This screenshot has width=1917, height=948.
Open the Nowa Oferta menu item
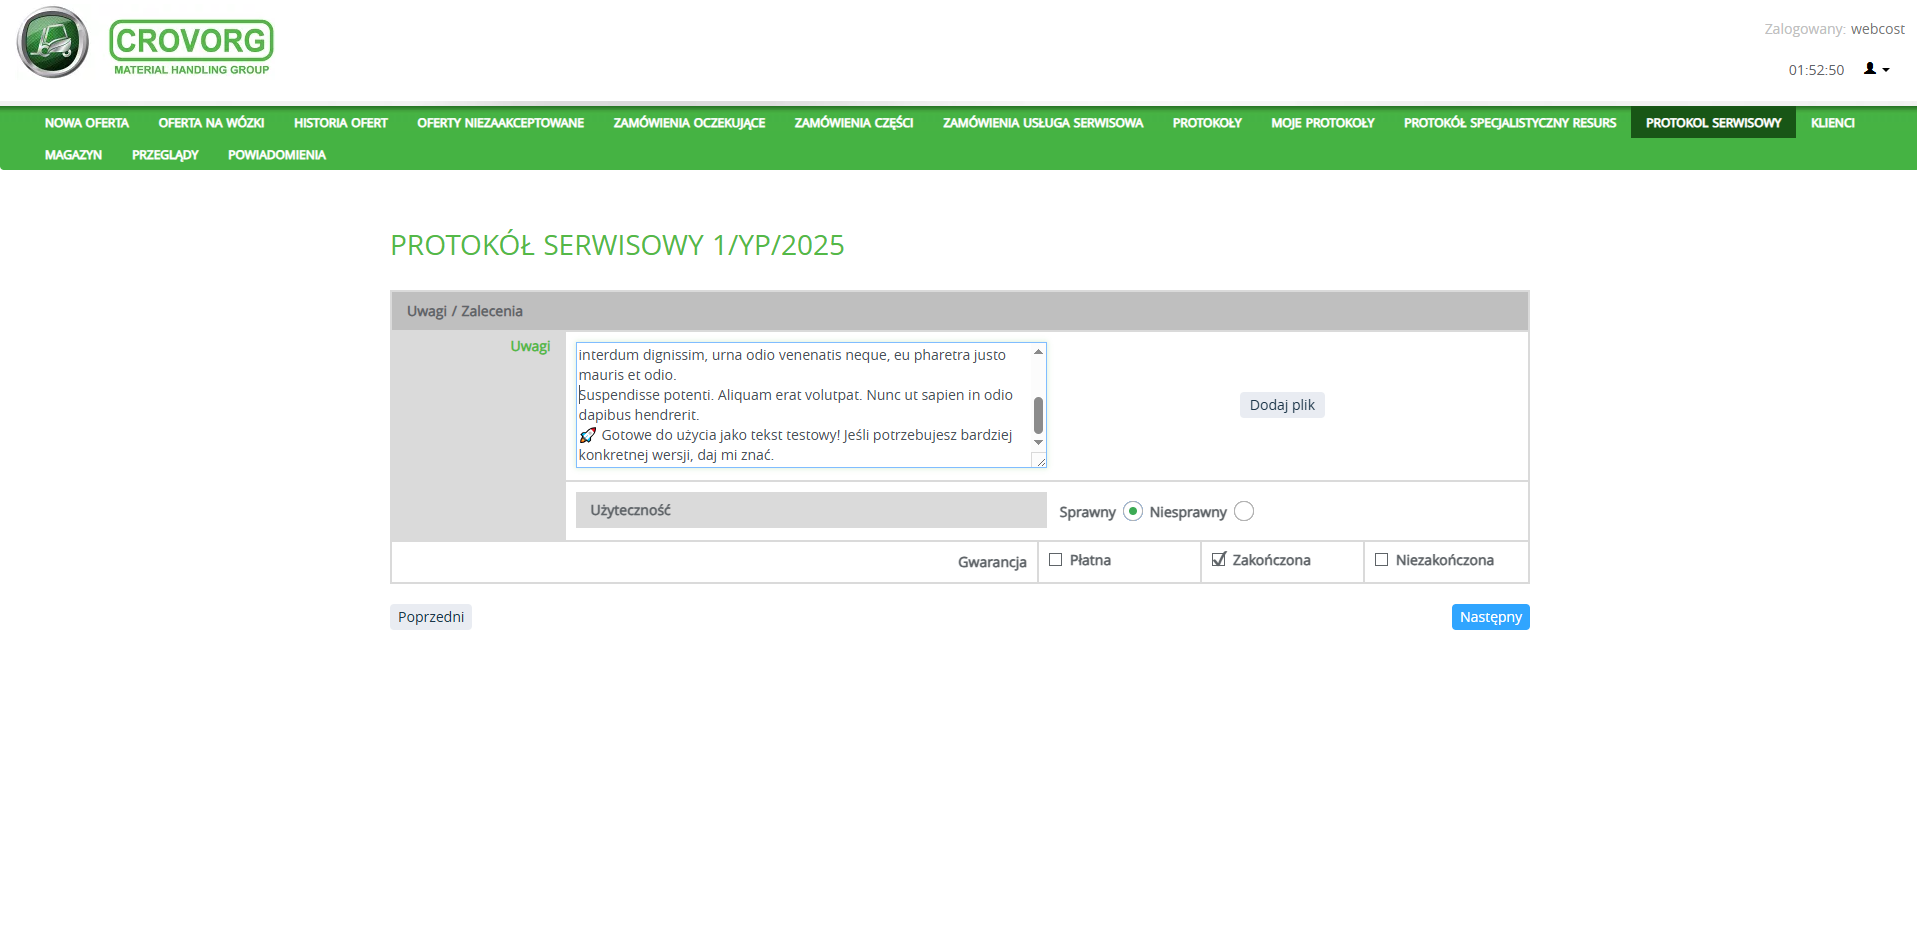coord(87,123)
